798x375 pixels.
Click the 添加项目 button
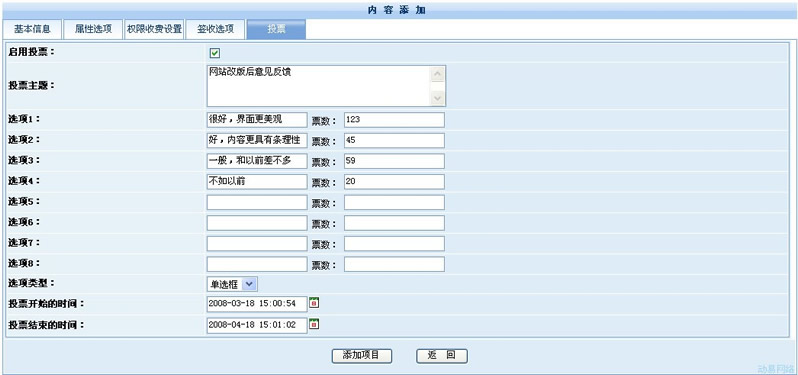pos(361,356)
